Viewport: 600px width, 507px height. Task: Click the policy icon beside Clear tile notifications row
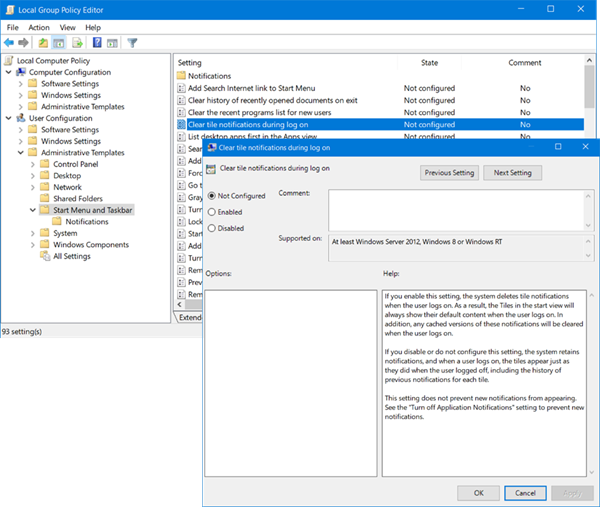[x=181, y=125]
